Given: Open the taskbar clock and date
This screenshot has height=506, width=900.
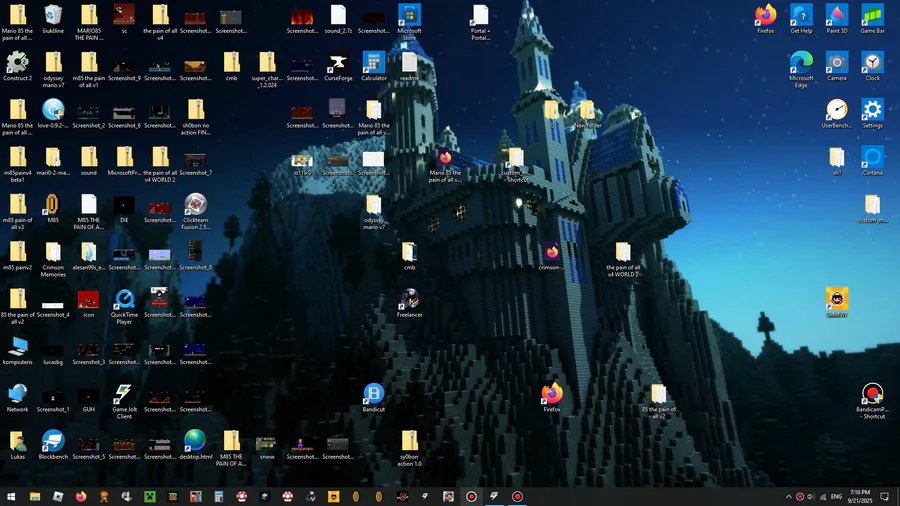Looking at the screenshot, I should 860,497.
